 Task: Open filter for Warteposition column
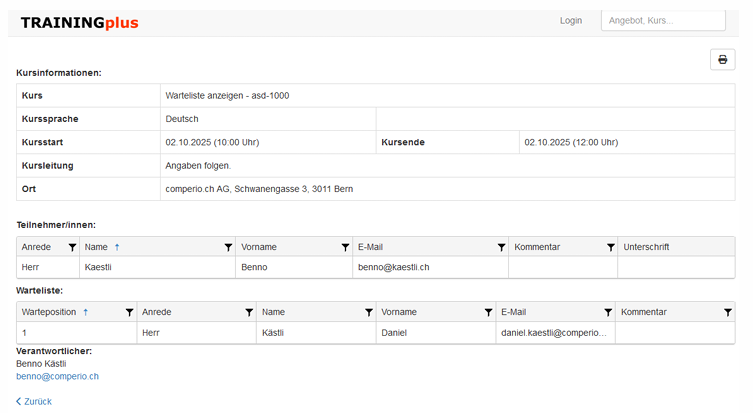(129, 313)
